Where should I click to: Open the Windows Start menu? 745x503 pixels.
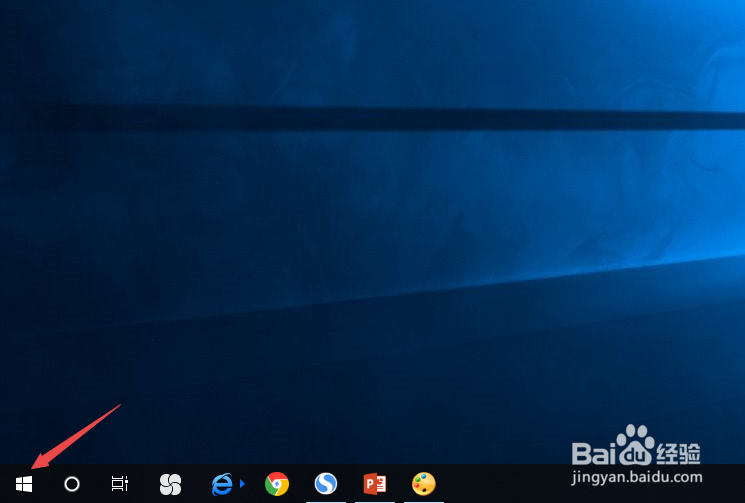point(24,484)
